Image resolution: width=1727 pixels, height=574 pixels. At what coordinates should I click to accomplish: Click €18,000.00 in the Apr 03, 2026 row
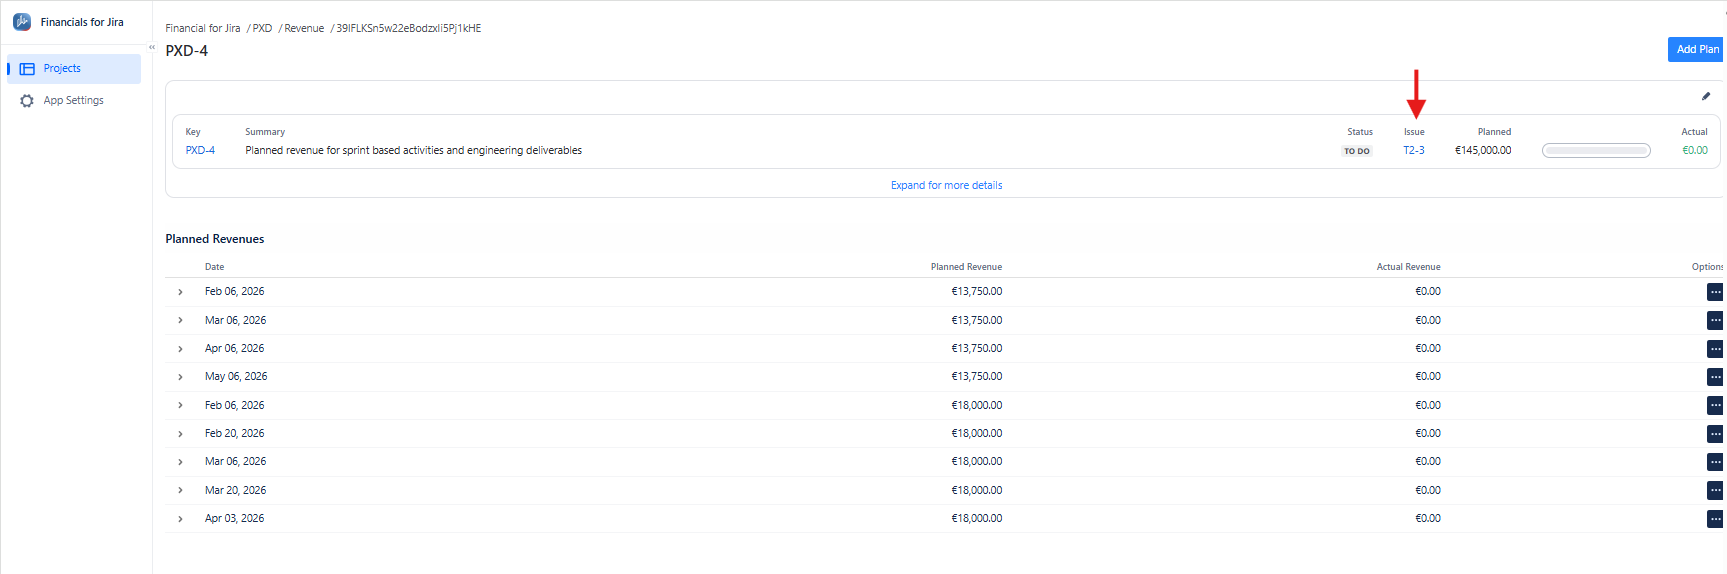[x=977, y=518]
